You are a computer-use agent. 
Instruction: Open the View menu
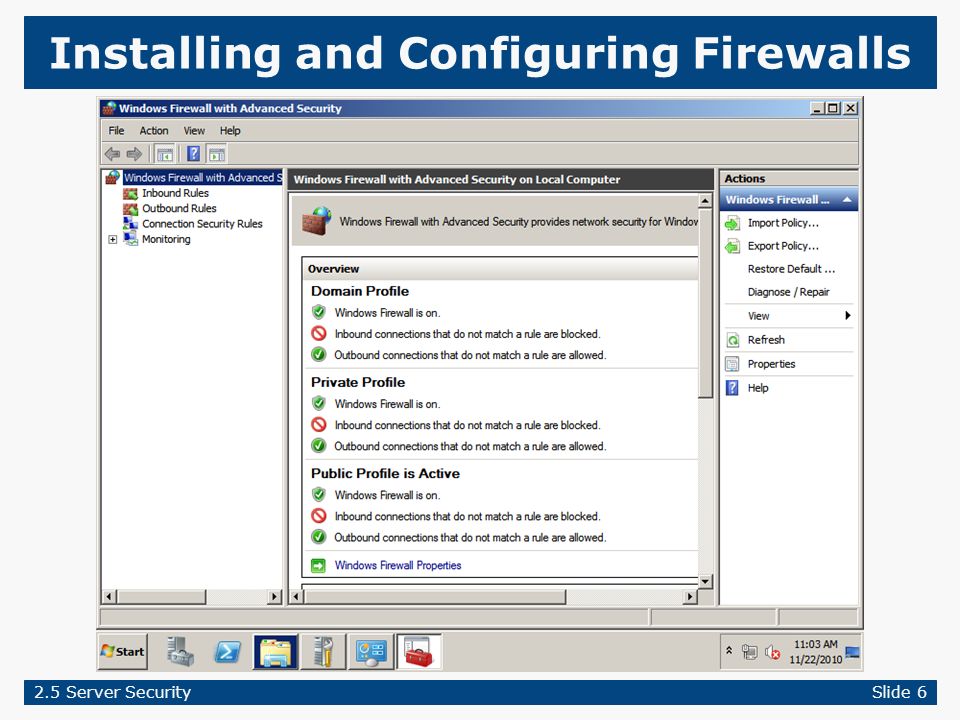pos(194,130)
